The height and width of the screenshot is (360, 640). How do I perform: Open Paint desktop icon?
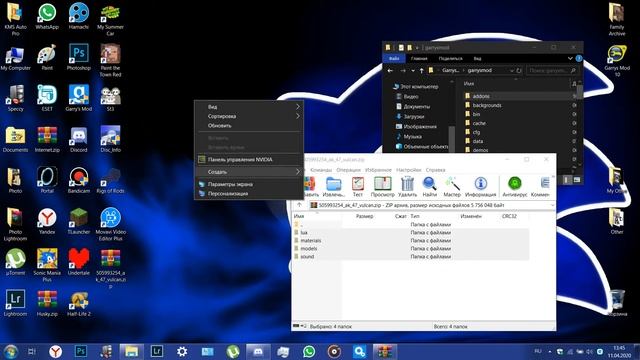pyautogui.click(x=47, y=57)
